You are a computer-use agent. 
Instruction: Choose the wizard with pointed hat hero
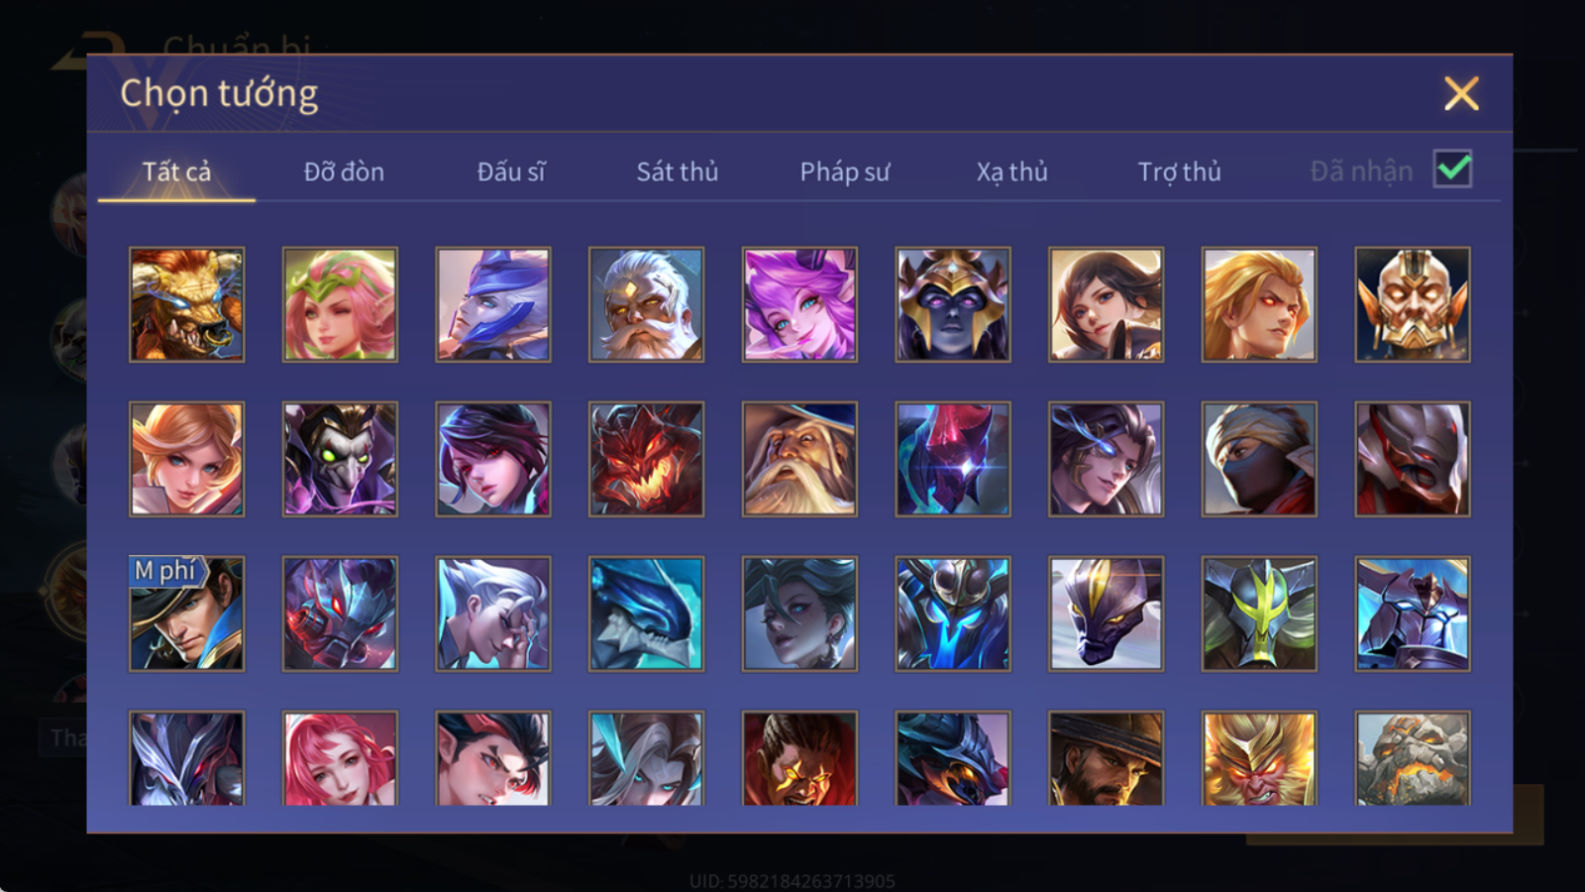[799, 459]
